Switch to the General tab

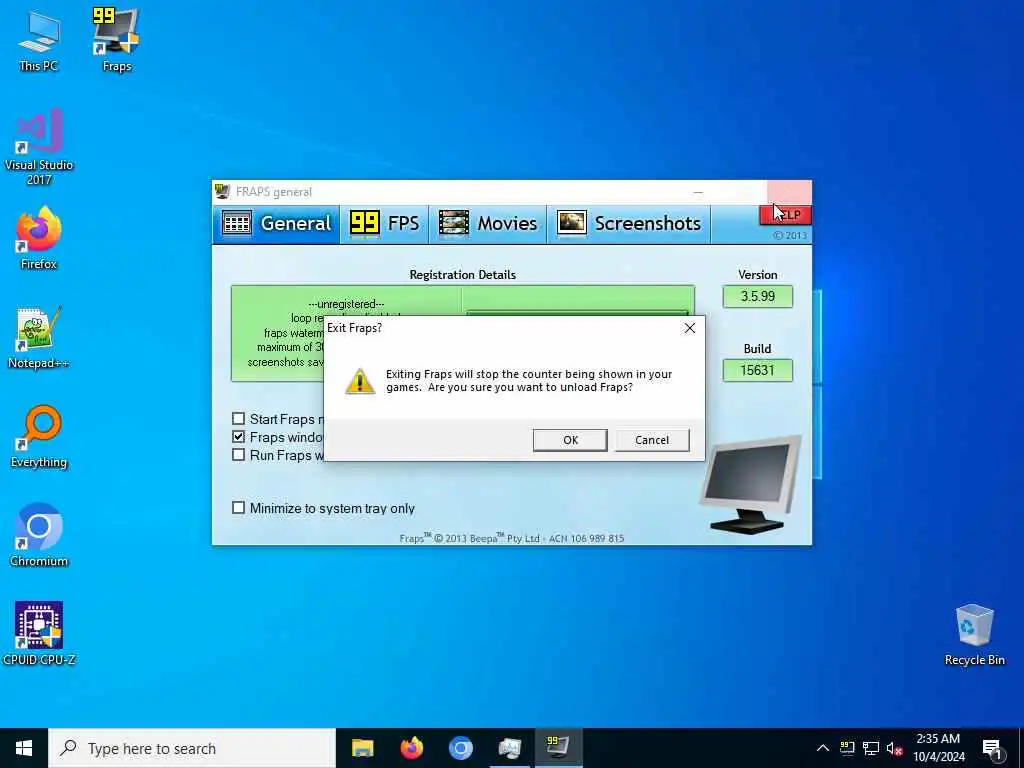click(x=276, y=223)
